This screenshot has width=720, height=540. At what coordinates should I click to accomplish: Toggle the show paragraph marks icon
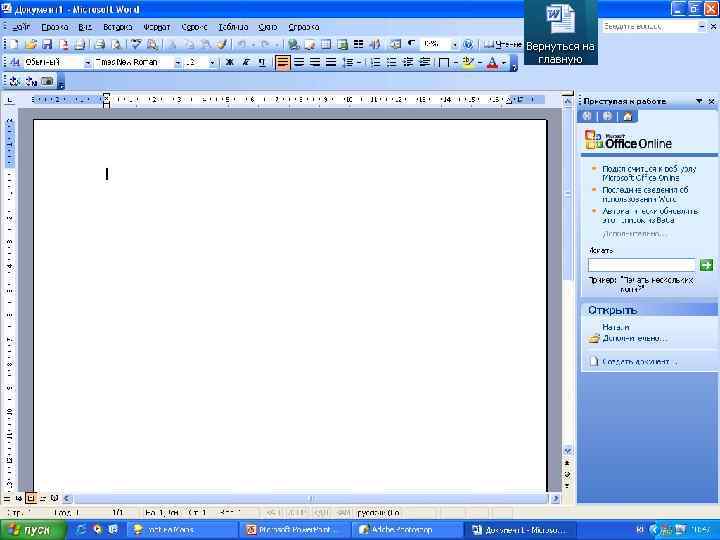(x=411, y=45)
